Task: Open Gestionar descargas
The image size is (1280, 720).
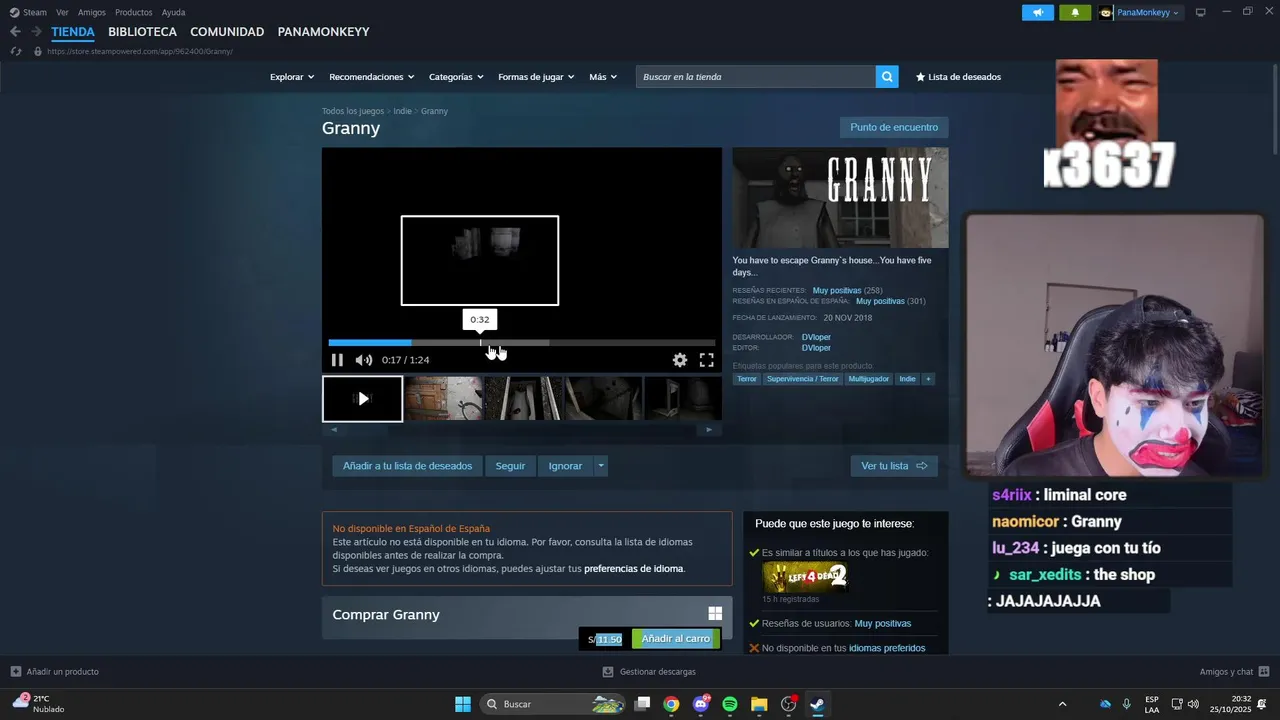Action: coord(649,672)
